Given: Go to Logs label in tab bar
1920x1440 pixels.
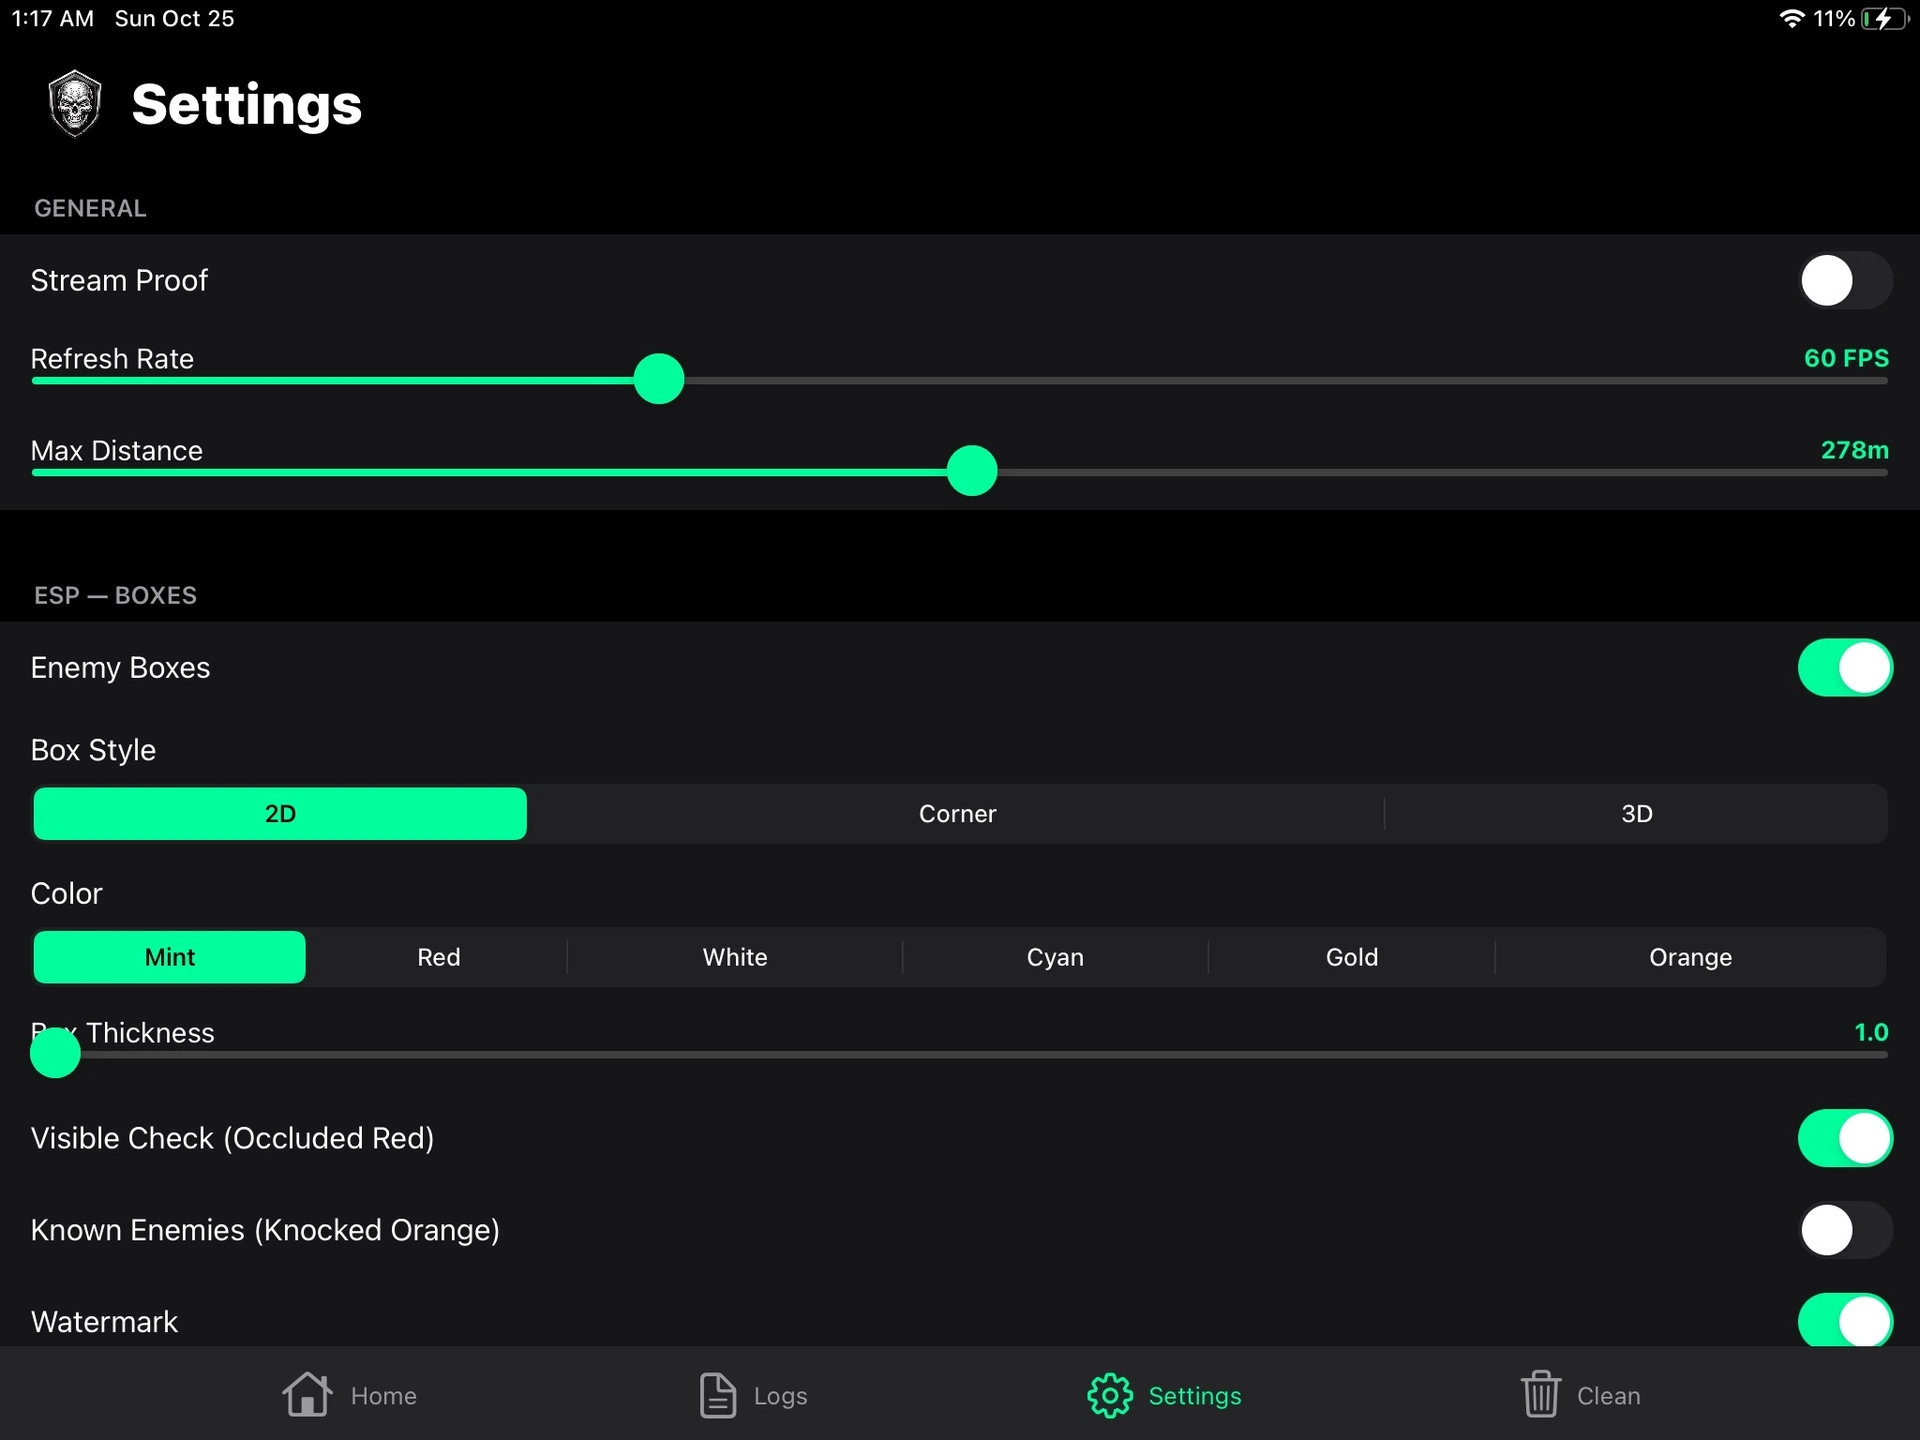Looking at the screenshot, I should [780, 1396].
